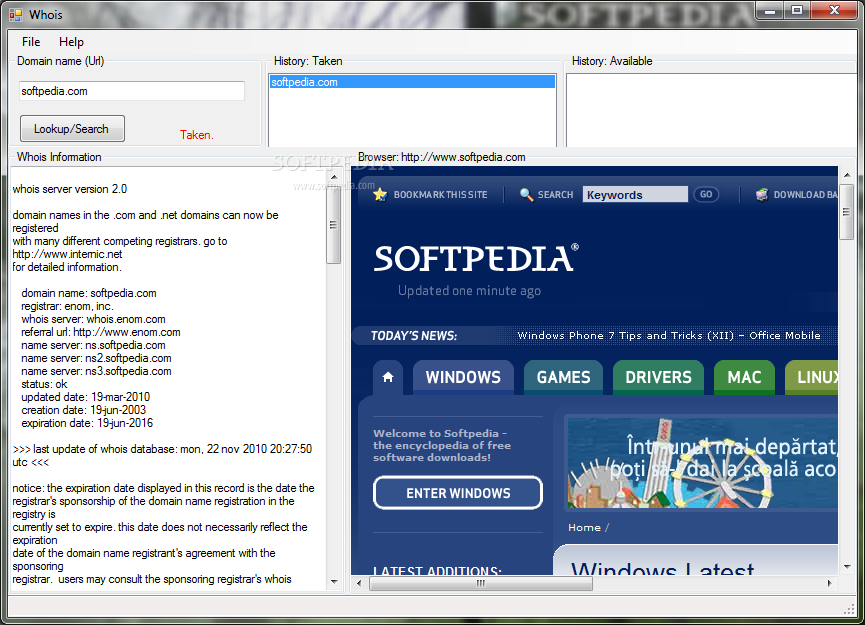Click browser horizontal scroll left arrow
Screen dimensions: 865x625
359,583
